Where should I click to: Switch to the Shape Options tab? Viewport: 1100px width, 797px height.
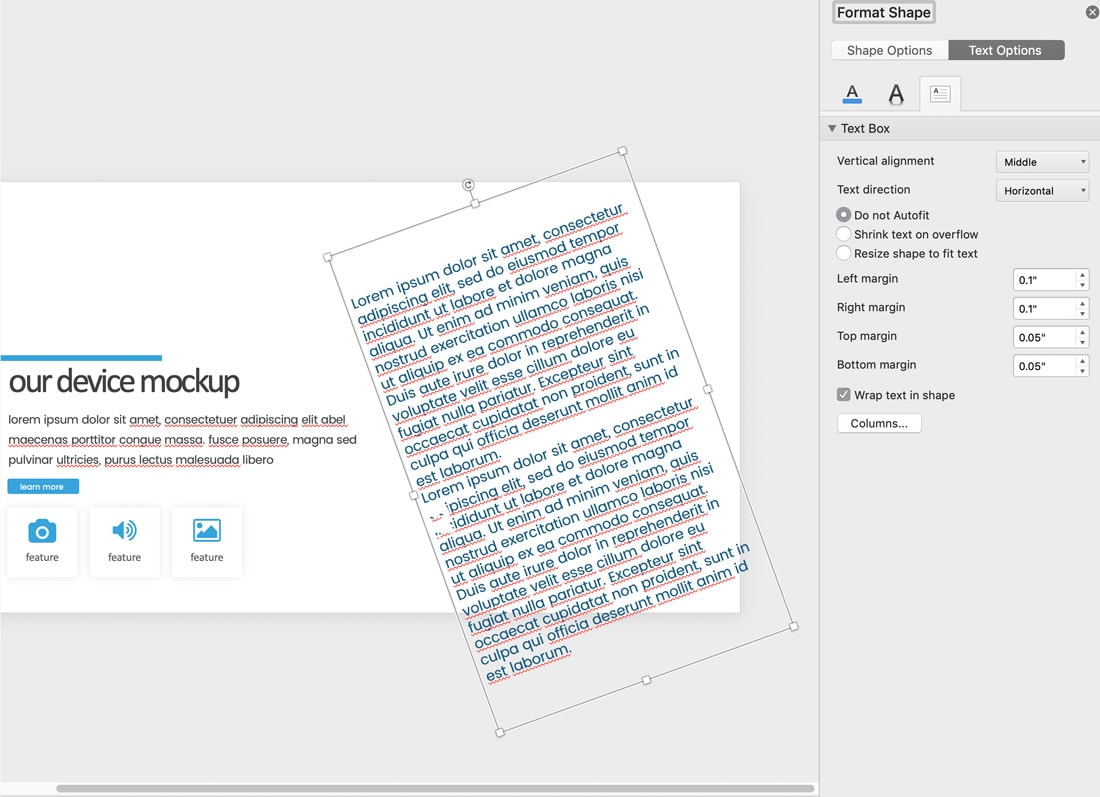(x=889, y=50)
